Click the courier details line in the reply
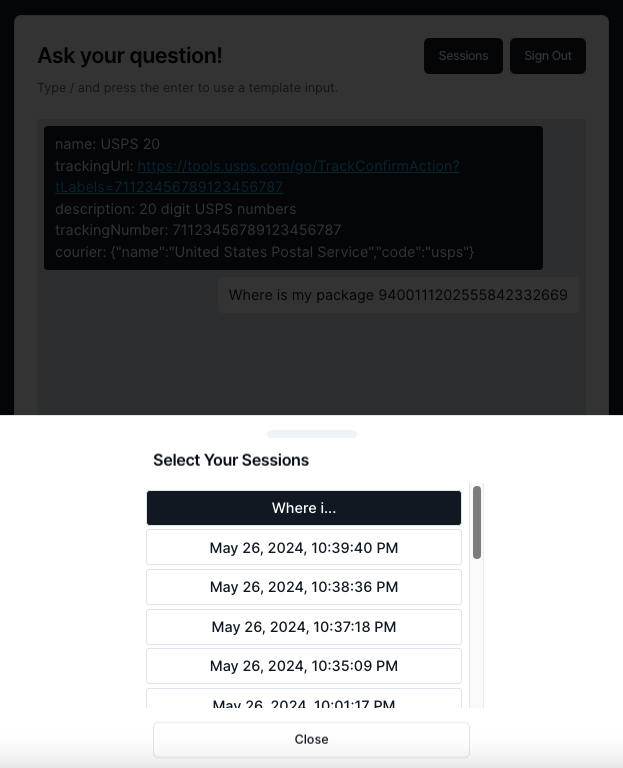The image size is (623, 768). [x=264, y=252]
